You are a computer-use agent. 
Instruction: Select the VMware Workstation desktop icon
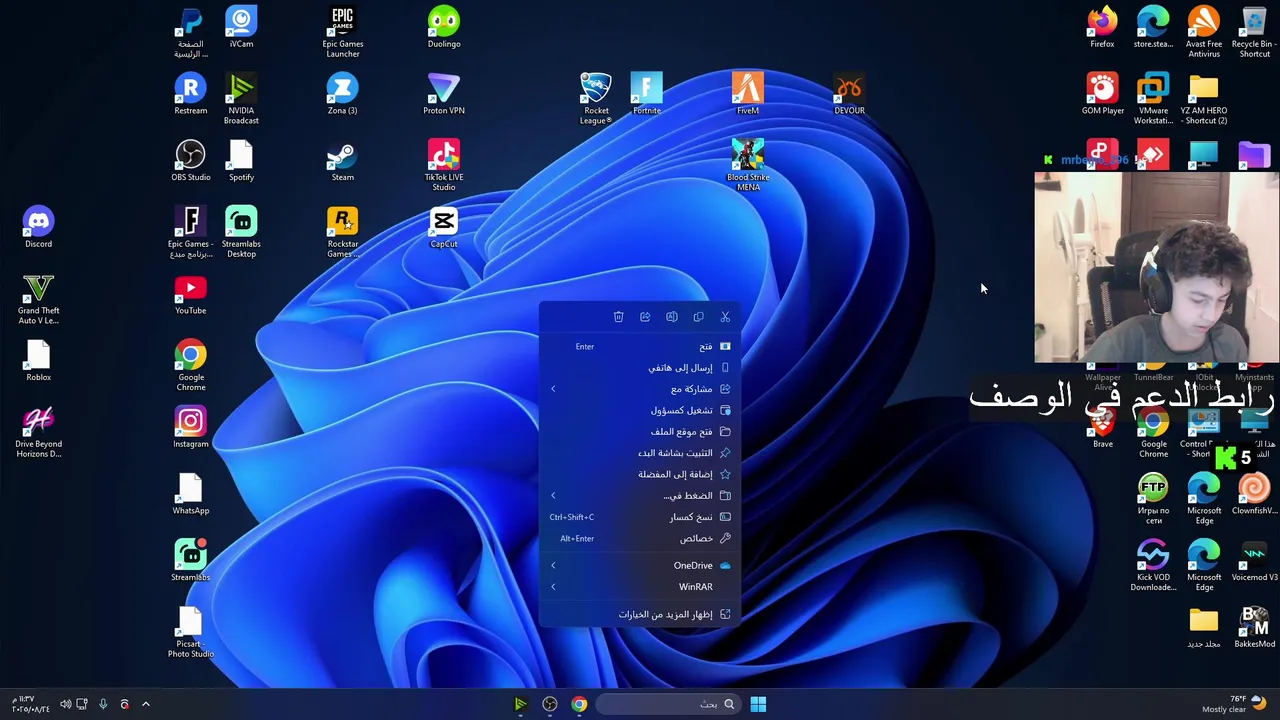pos(1153,99)
